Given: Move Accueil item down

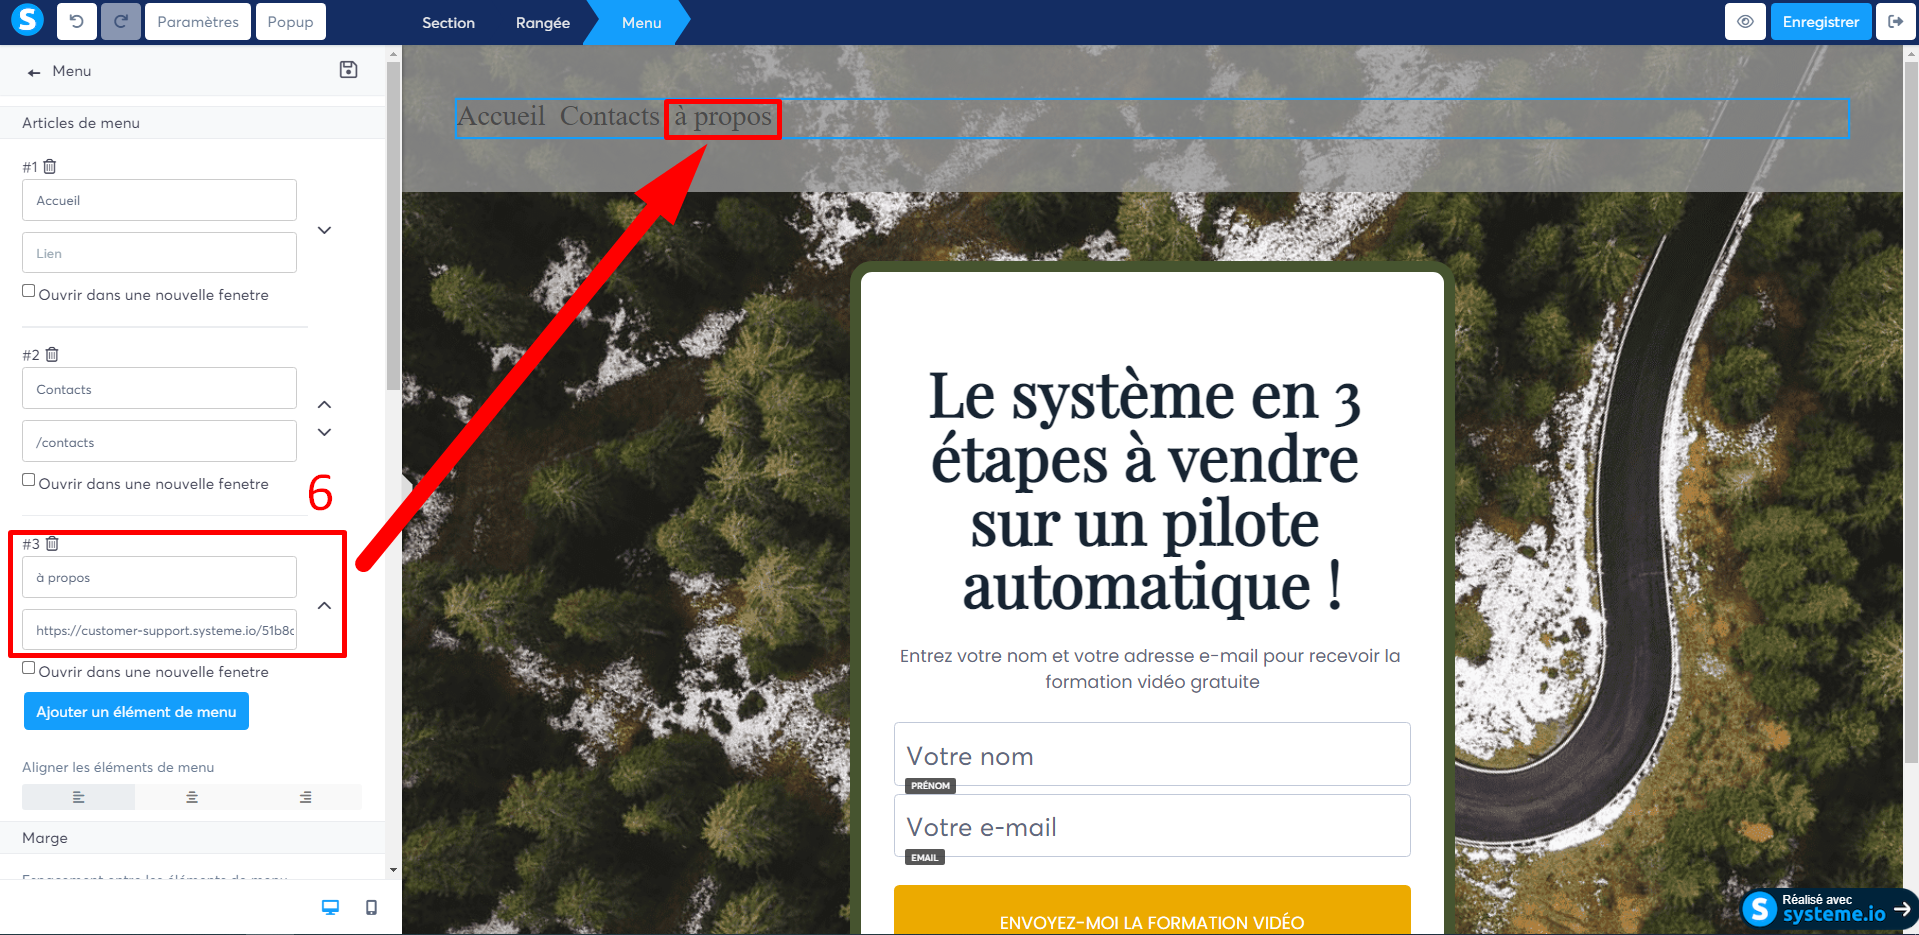Looking at the screenshot, I should 324,230.
